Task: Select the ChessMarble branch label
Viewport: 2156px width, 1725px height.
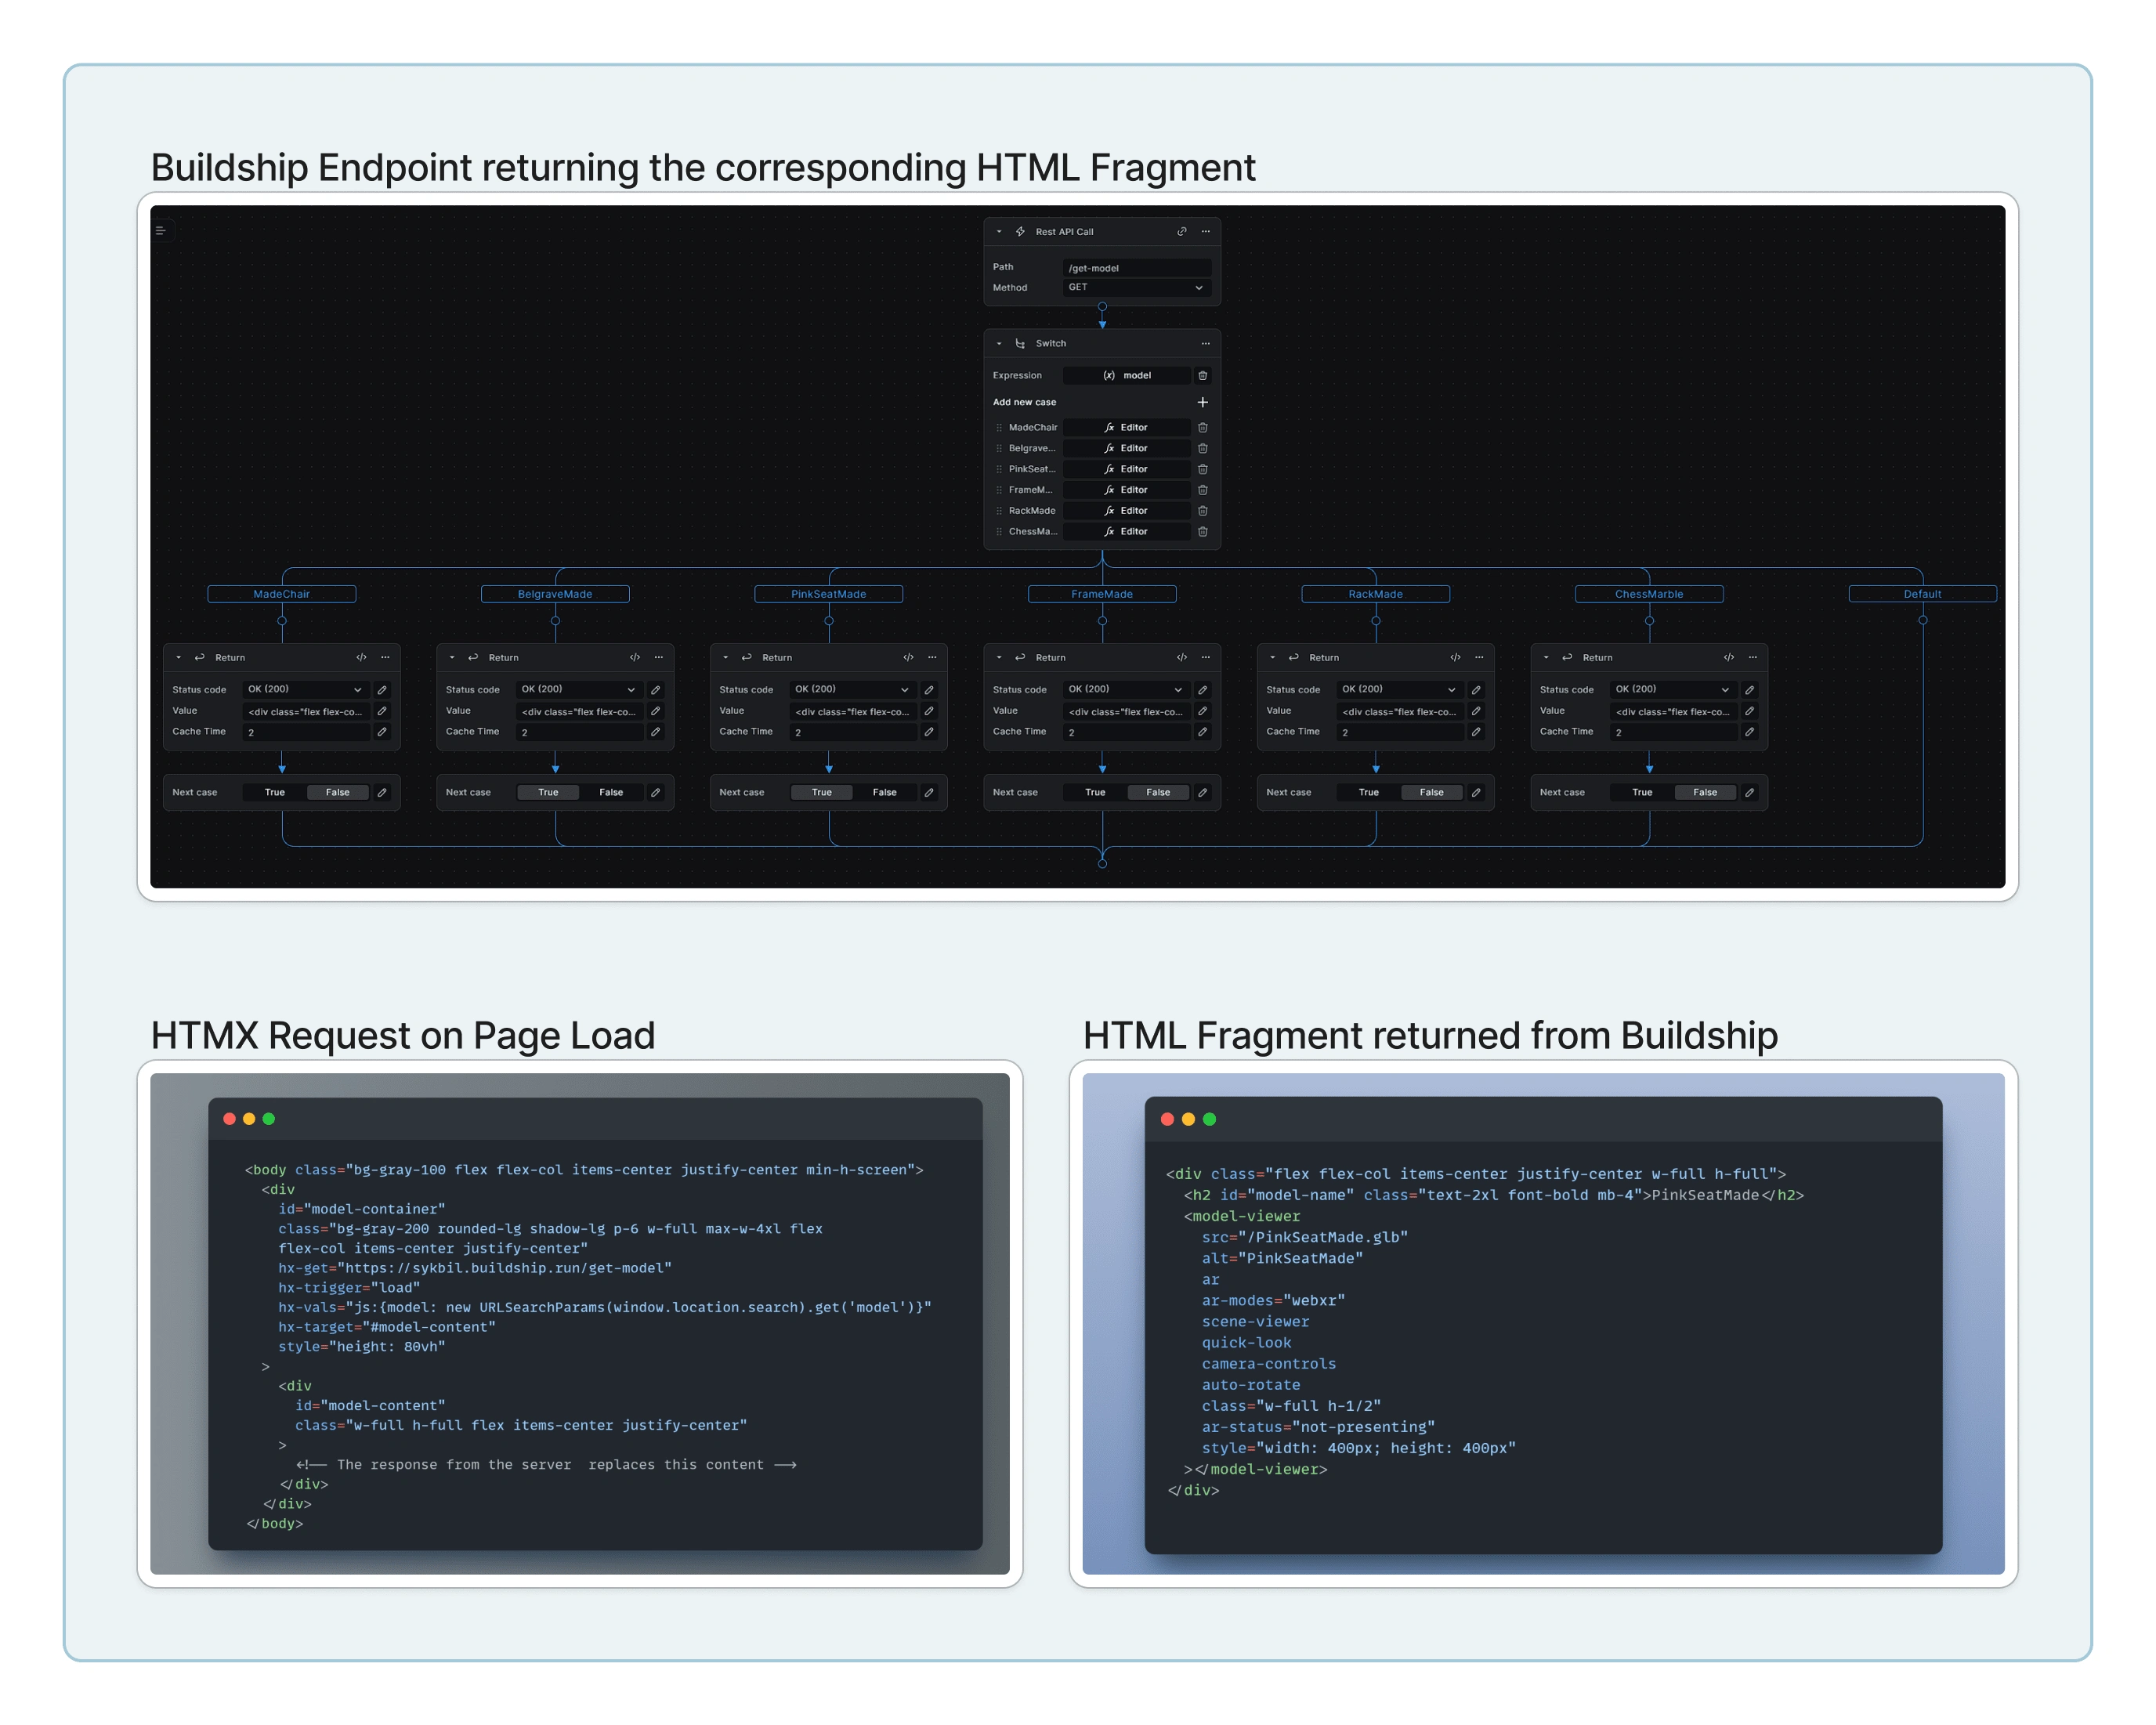Action: coord(1649,594)
